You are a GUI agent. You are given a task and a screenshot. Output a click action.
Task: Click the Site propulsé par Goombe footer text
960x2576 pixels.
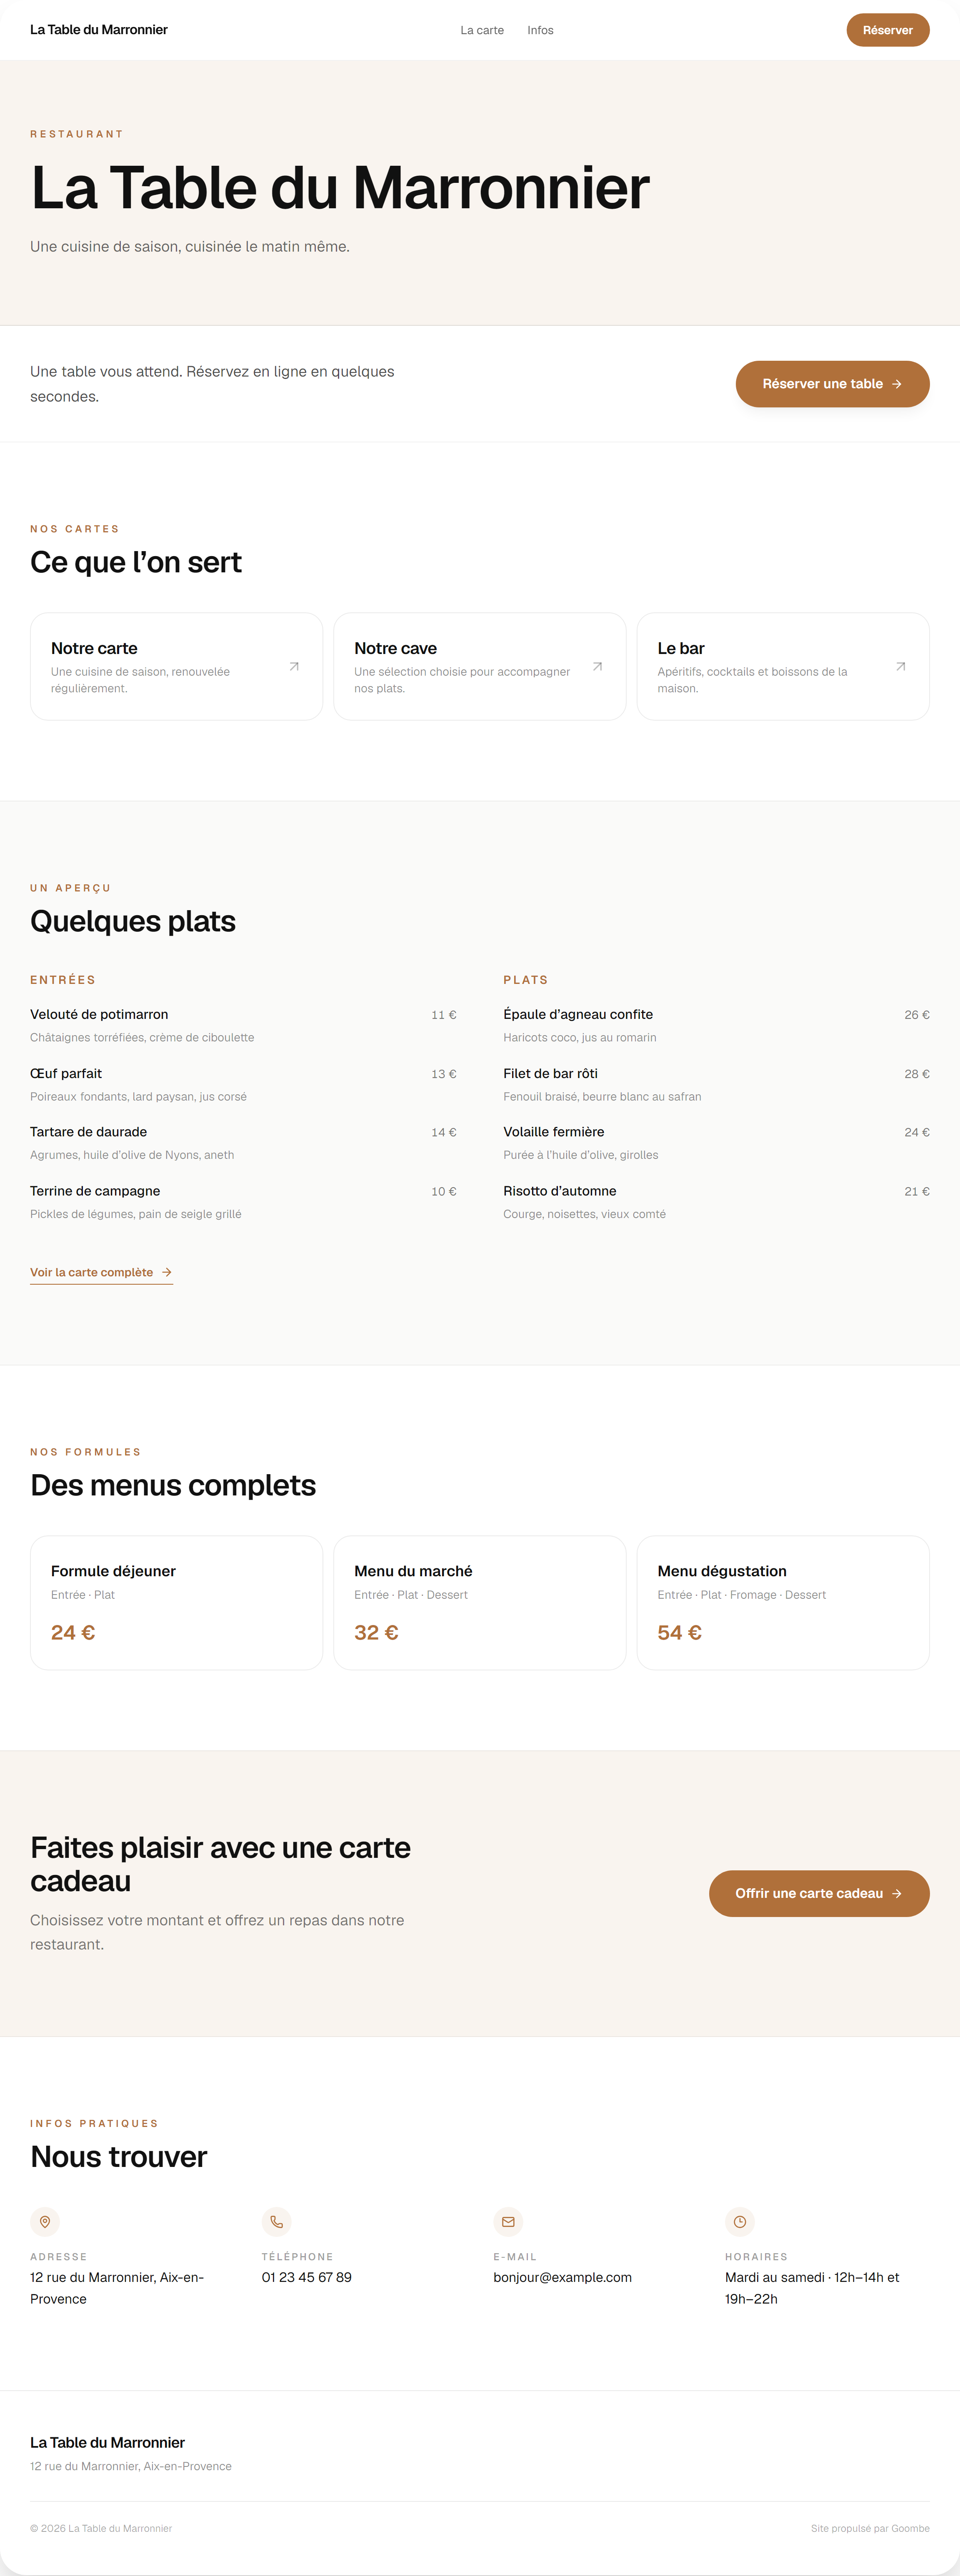pyautogui.click(x=870, y=2528)
